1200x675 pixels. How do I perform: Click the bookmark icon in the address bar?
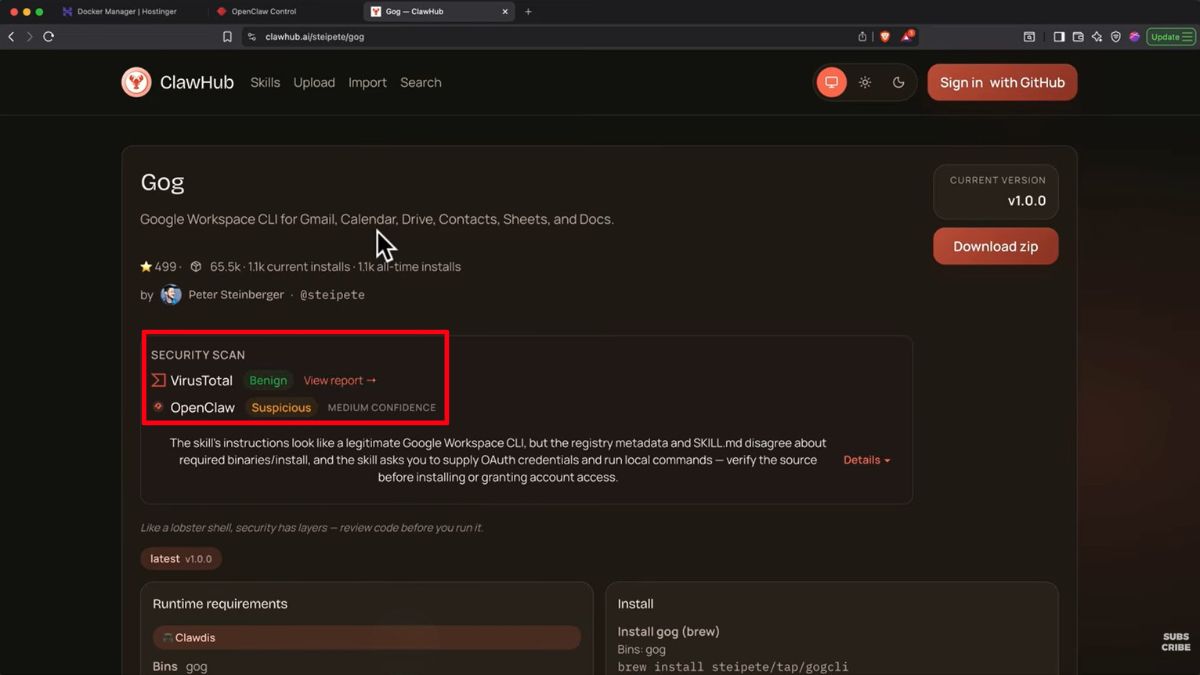pyautogui.click(x=227, y=36)
